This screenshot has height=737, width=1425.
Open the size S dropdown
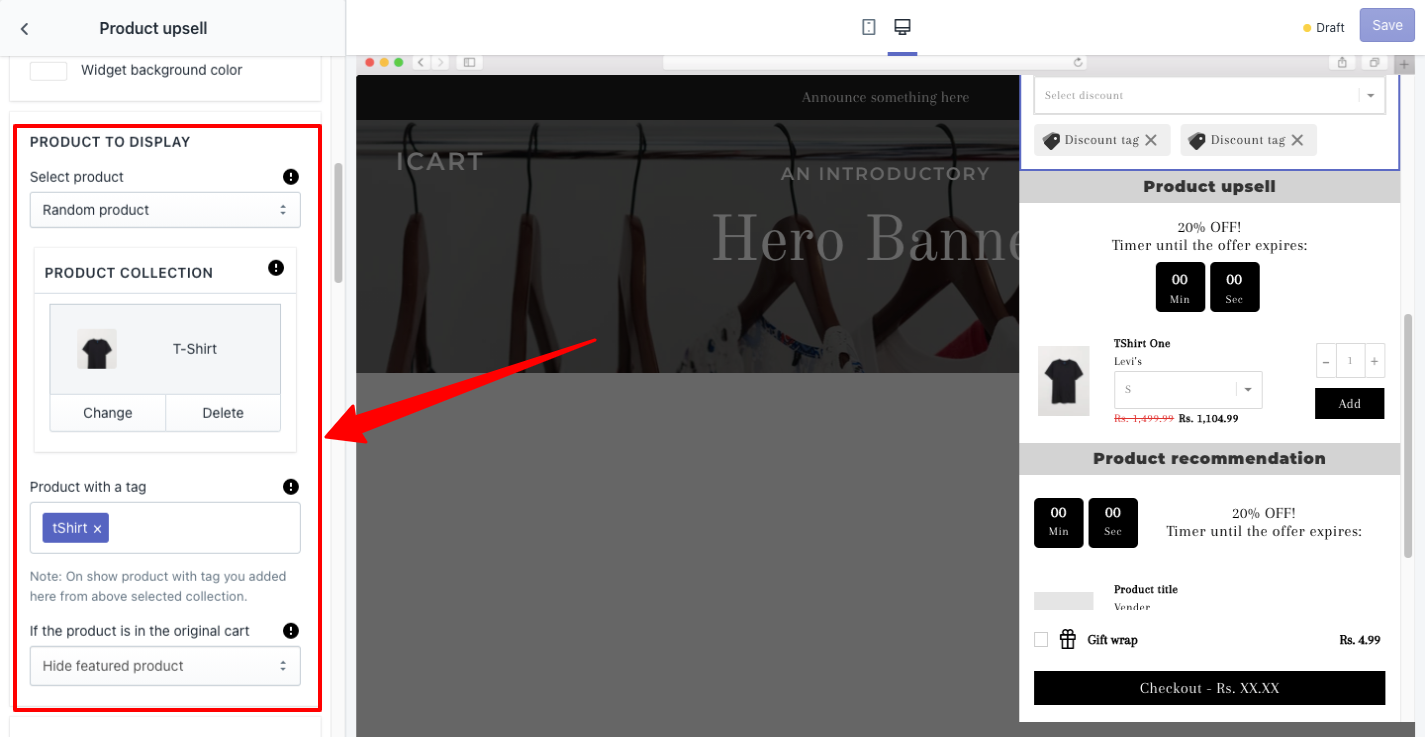1188,390
